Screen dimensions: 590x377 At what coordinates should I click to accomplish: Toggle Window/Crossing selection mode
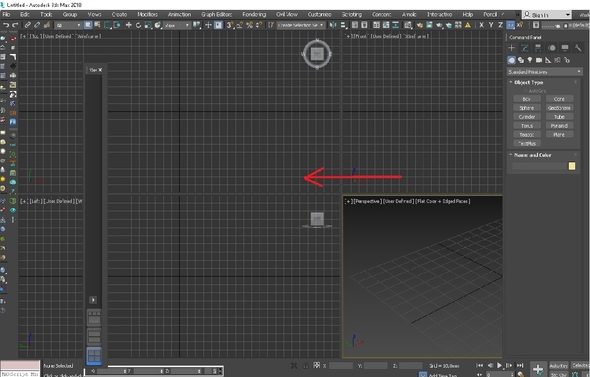click(x=117, y=25)
